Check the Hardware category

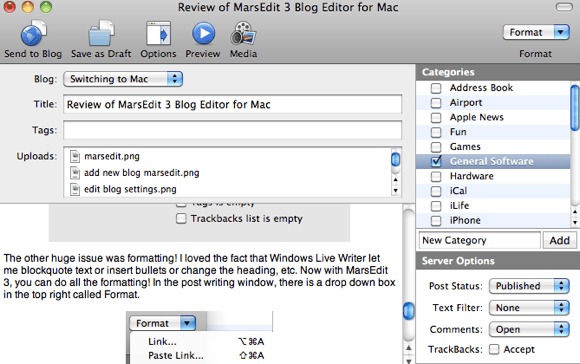436,176
